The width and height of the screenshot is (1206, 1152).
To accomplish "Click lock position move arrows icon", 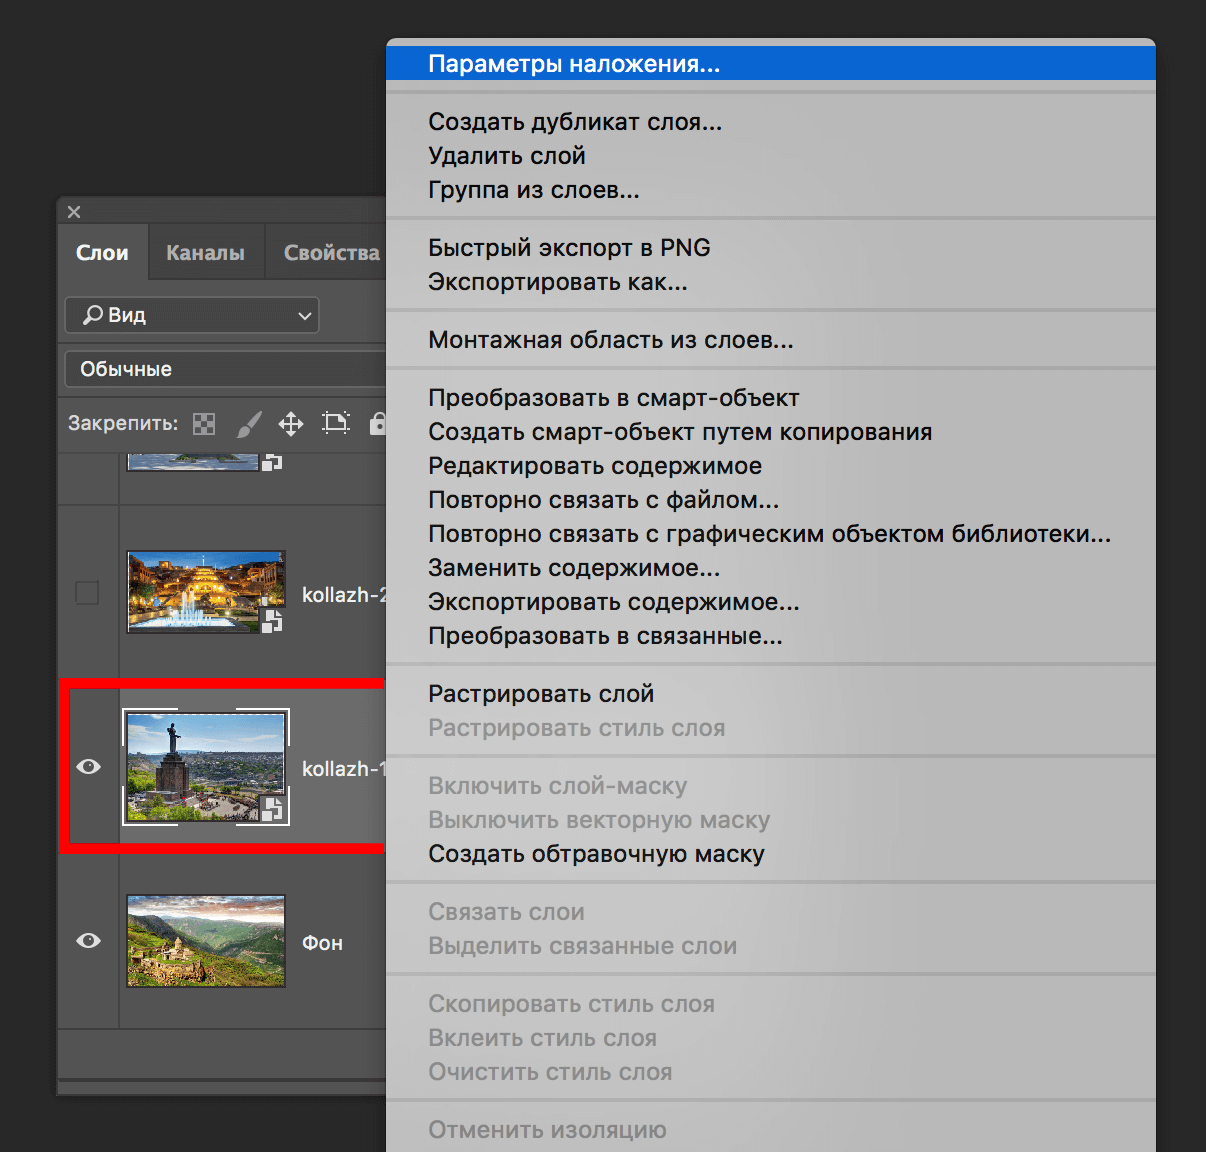I will point(291,424).
